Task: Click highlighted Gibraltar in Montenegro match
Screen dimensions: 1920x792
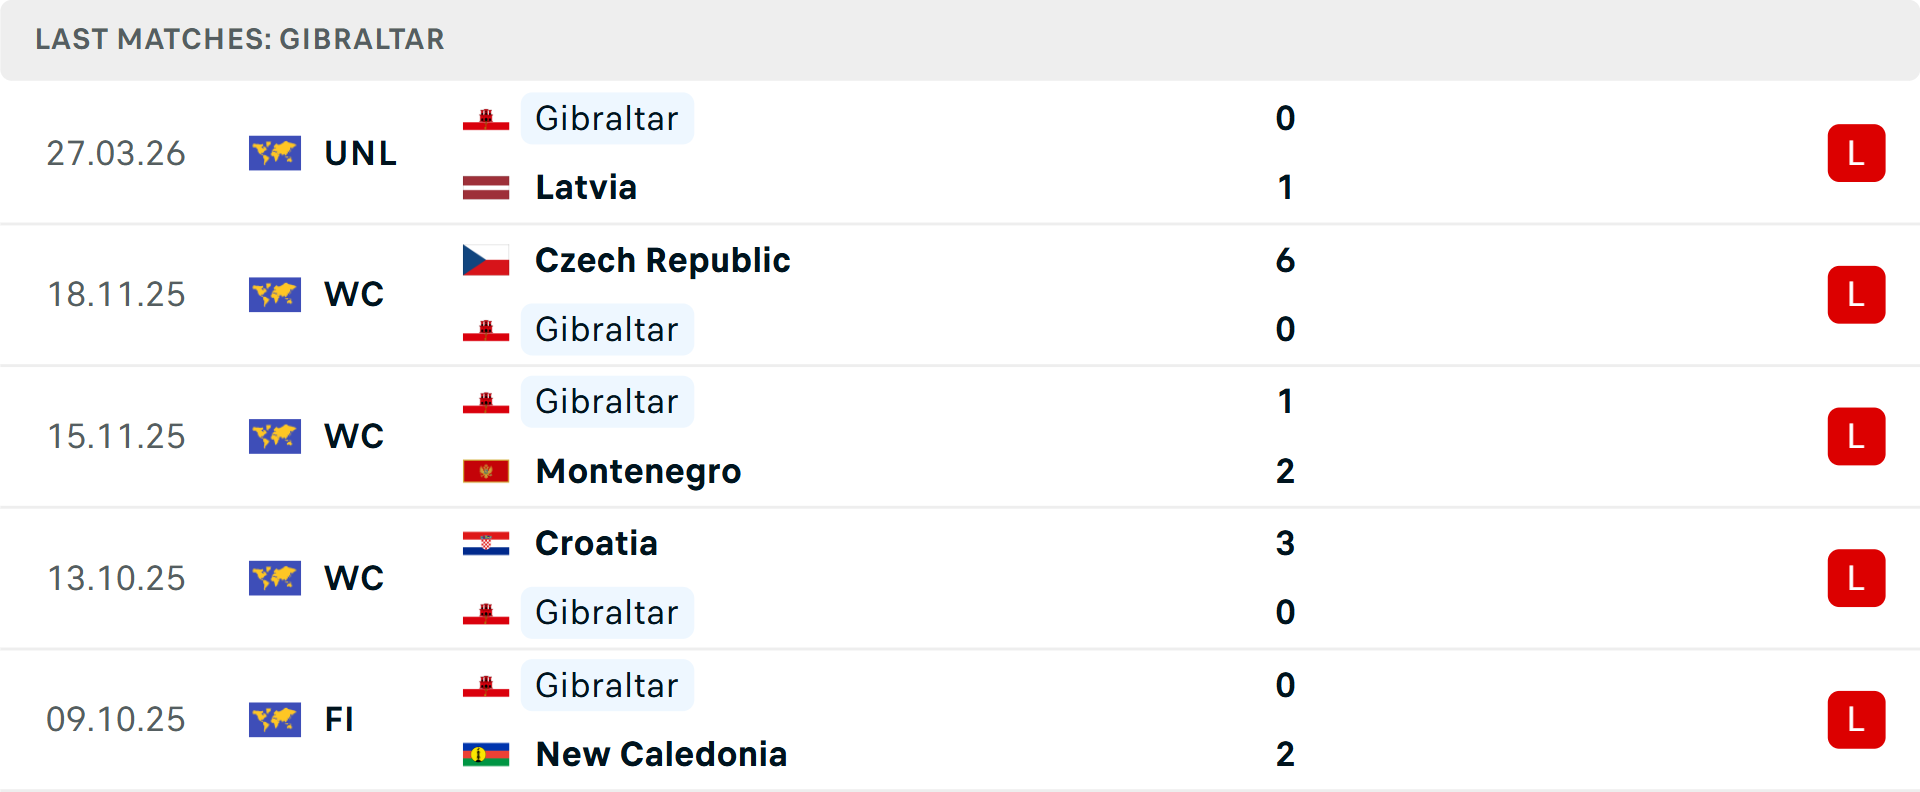Action: pyautogui.click(x=607, y=401)
